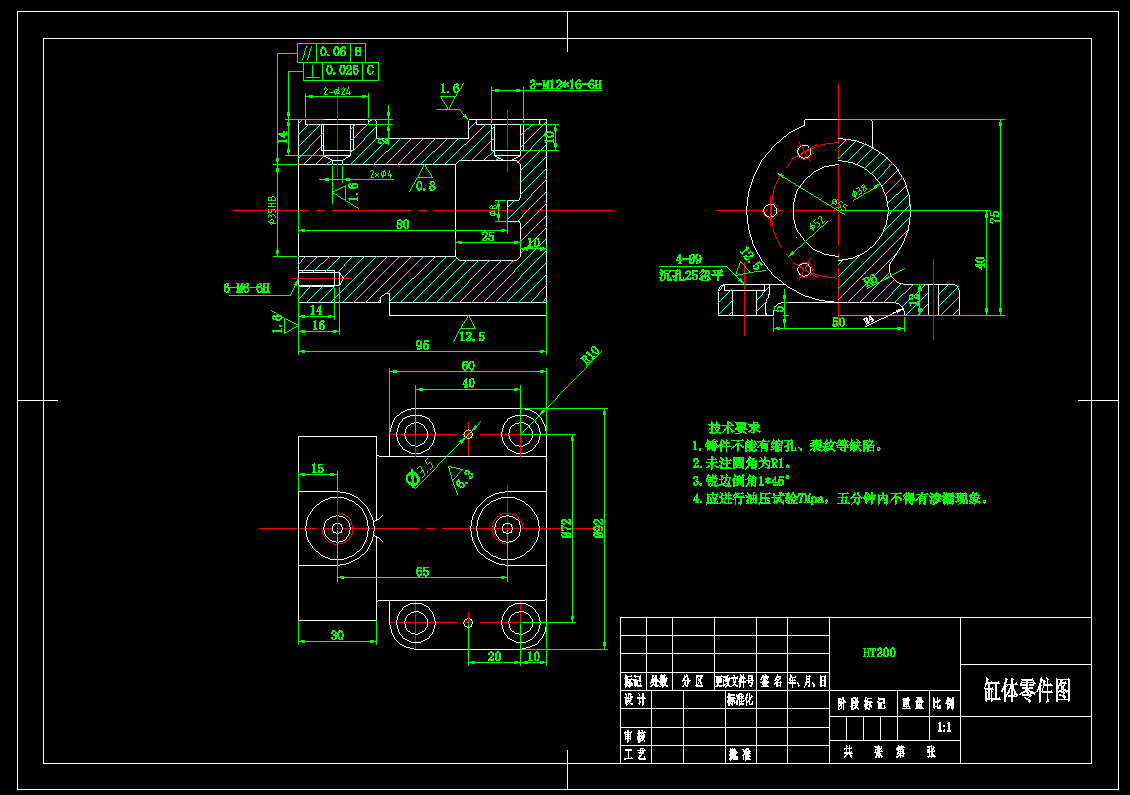The image size is (1130, 795).
Task: Select the 处数 header cell
Action: [x=659, y=681]
